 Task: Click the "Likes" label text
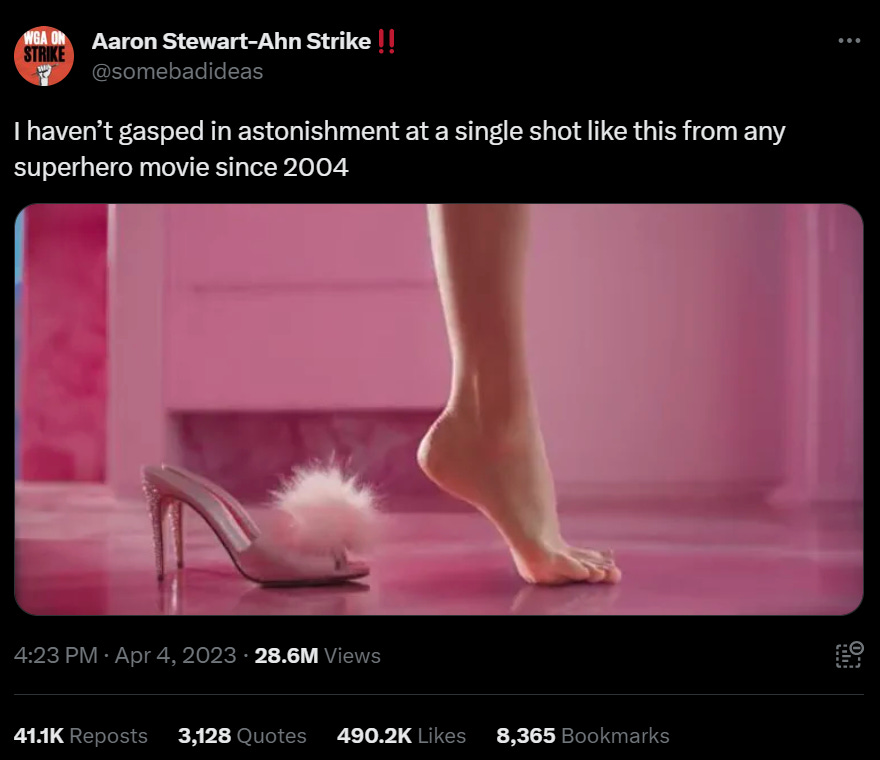[x=442, y=735]
